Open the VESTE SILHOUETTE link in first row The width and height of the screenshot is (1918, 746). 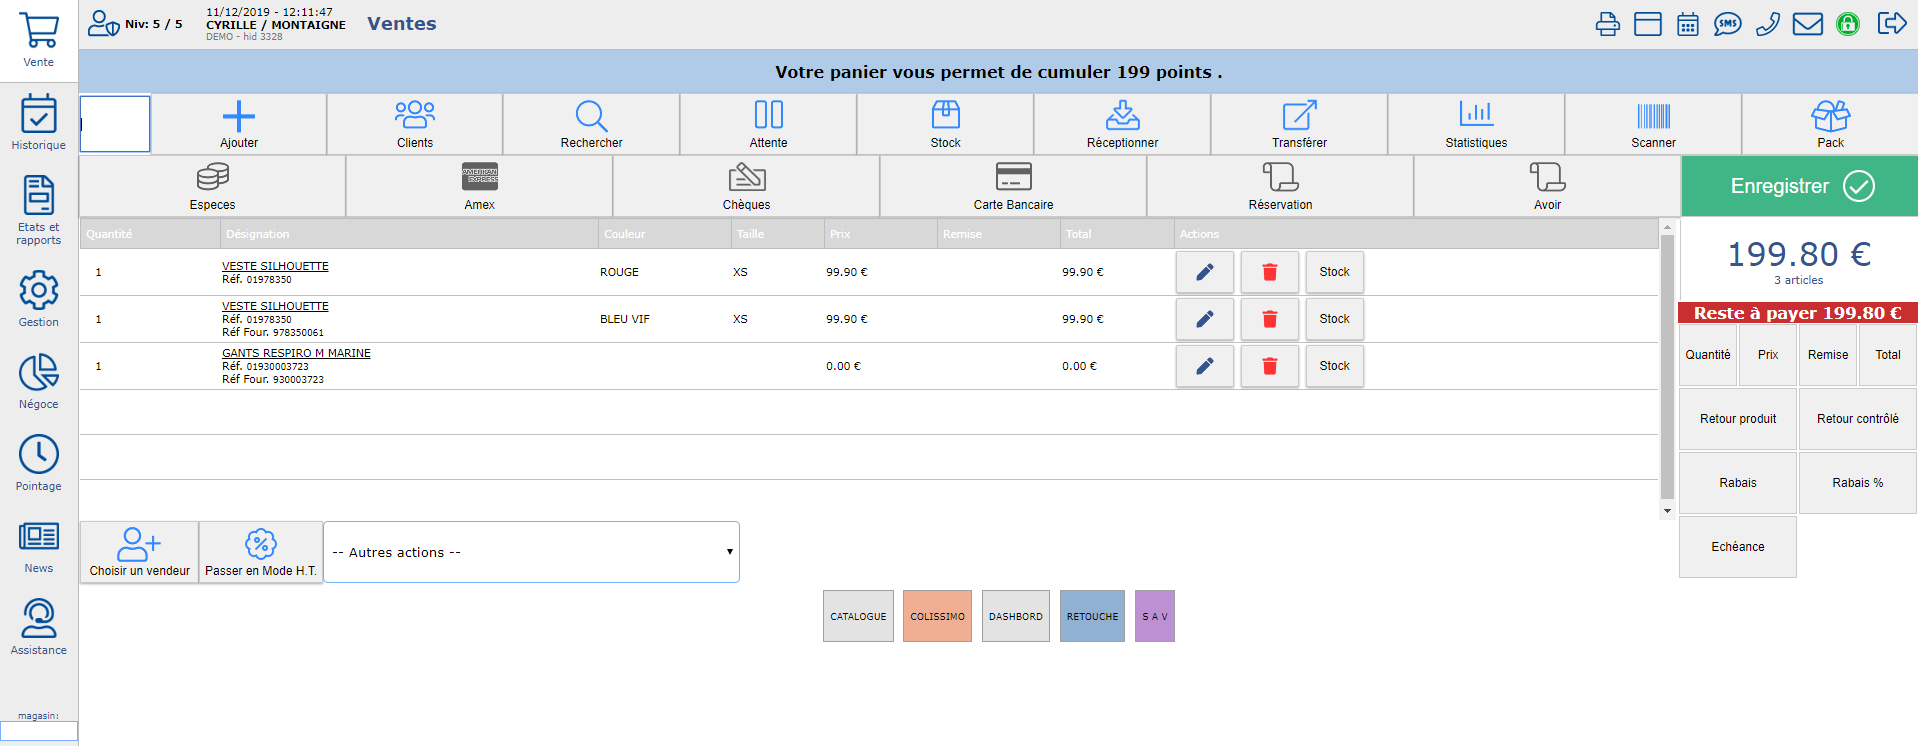275,266
